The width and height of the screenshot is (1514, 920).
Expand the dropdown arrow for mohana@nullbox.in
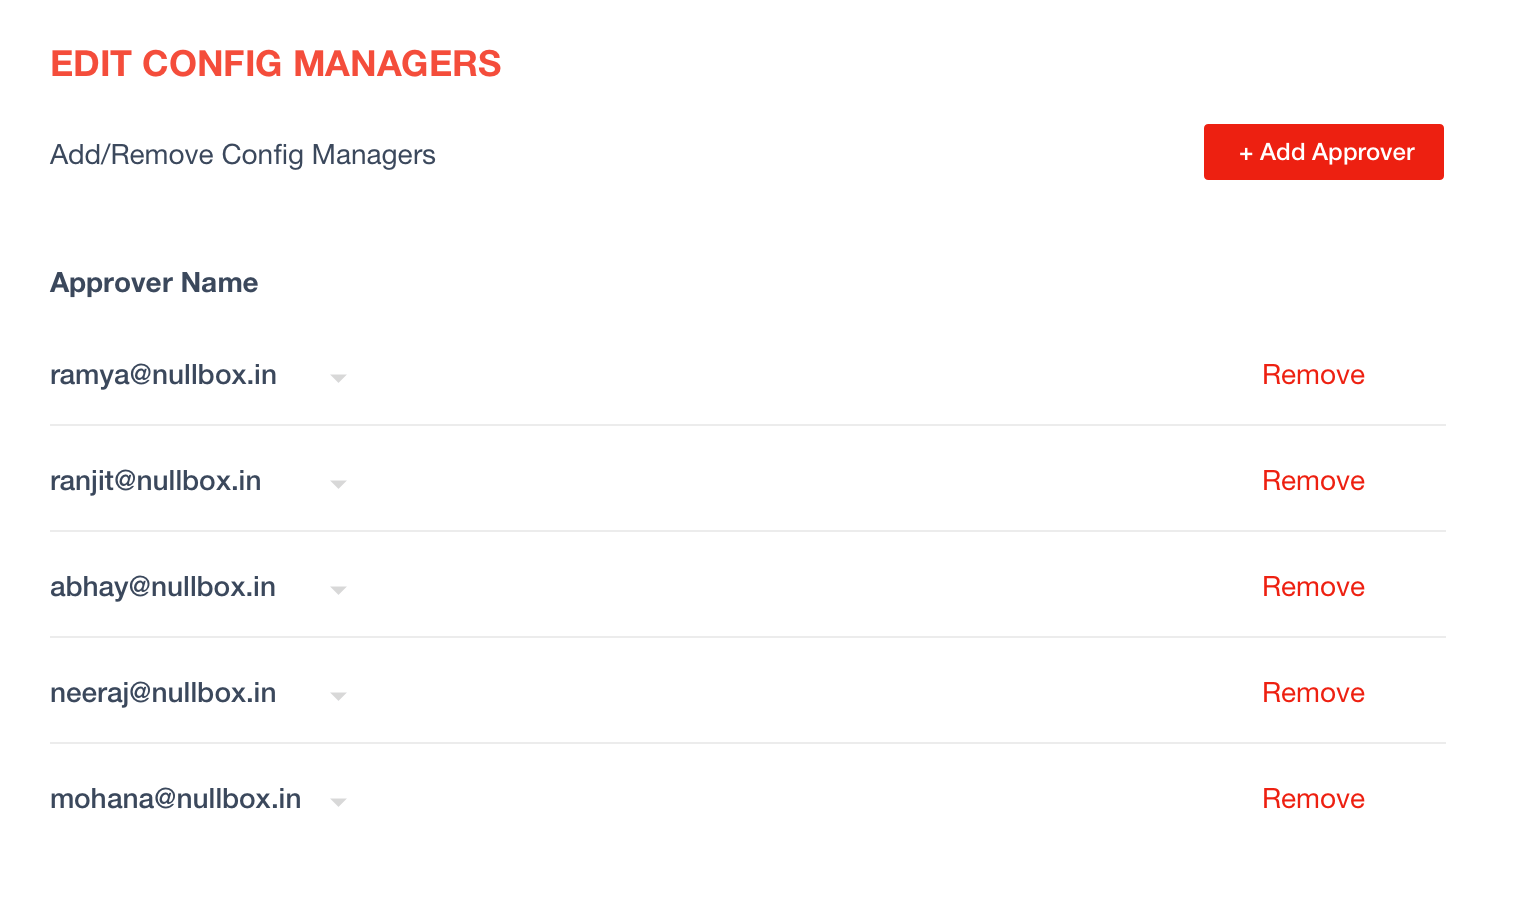click(338, 802)
